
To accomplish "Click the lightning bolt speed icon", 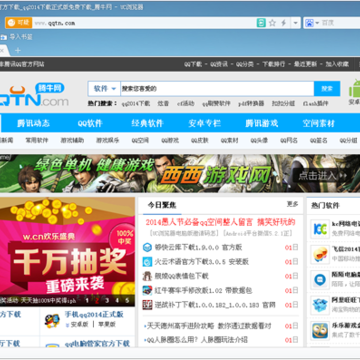I will point(284,23).
